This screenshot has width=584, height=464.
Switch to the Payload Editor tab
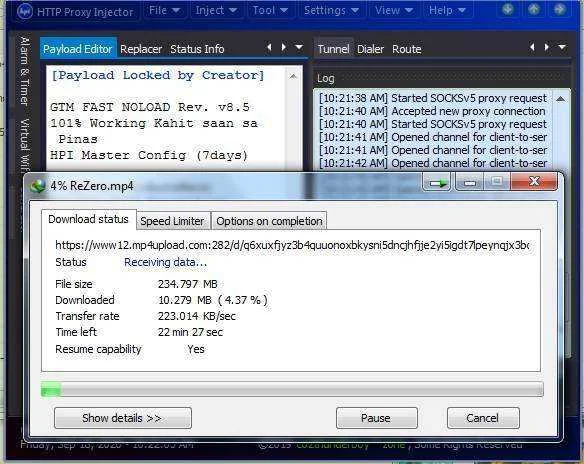tap(78, 48)
